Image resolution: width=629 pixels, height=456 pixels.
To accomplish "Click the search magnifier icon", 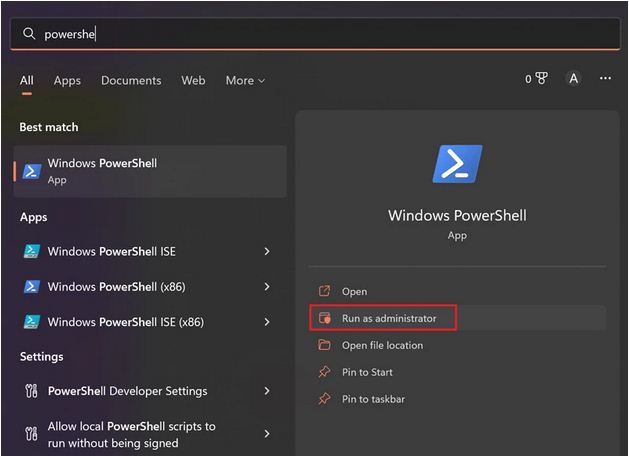I will coord(29,33).
